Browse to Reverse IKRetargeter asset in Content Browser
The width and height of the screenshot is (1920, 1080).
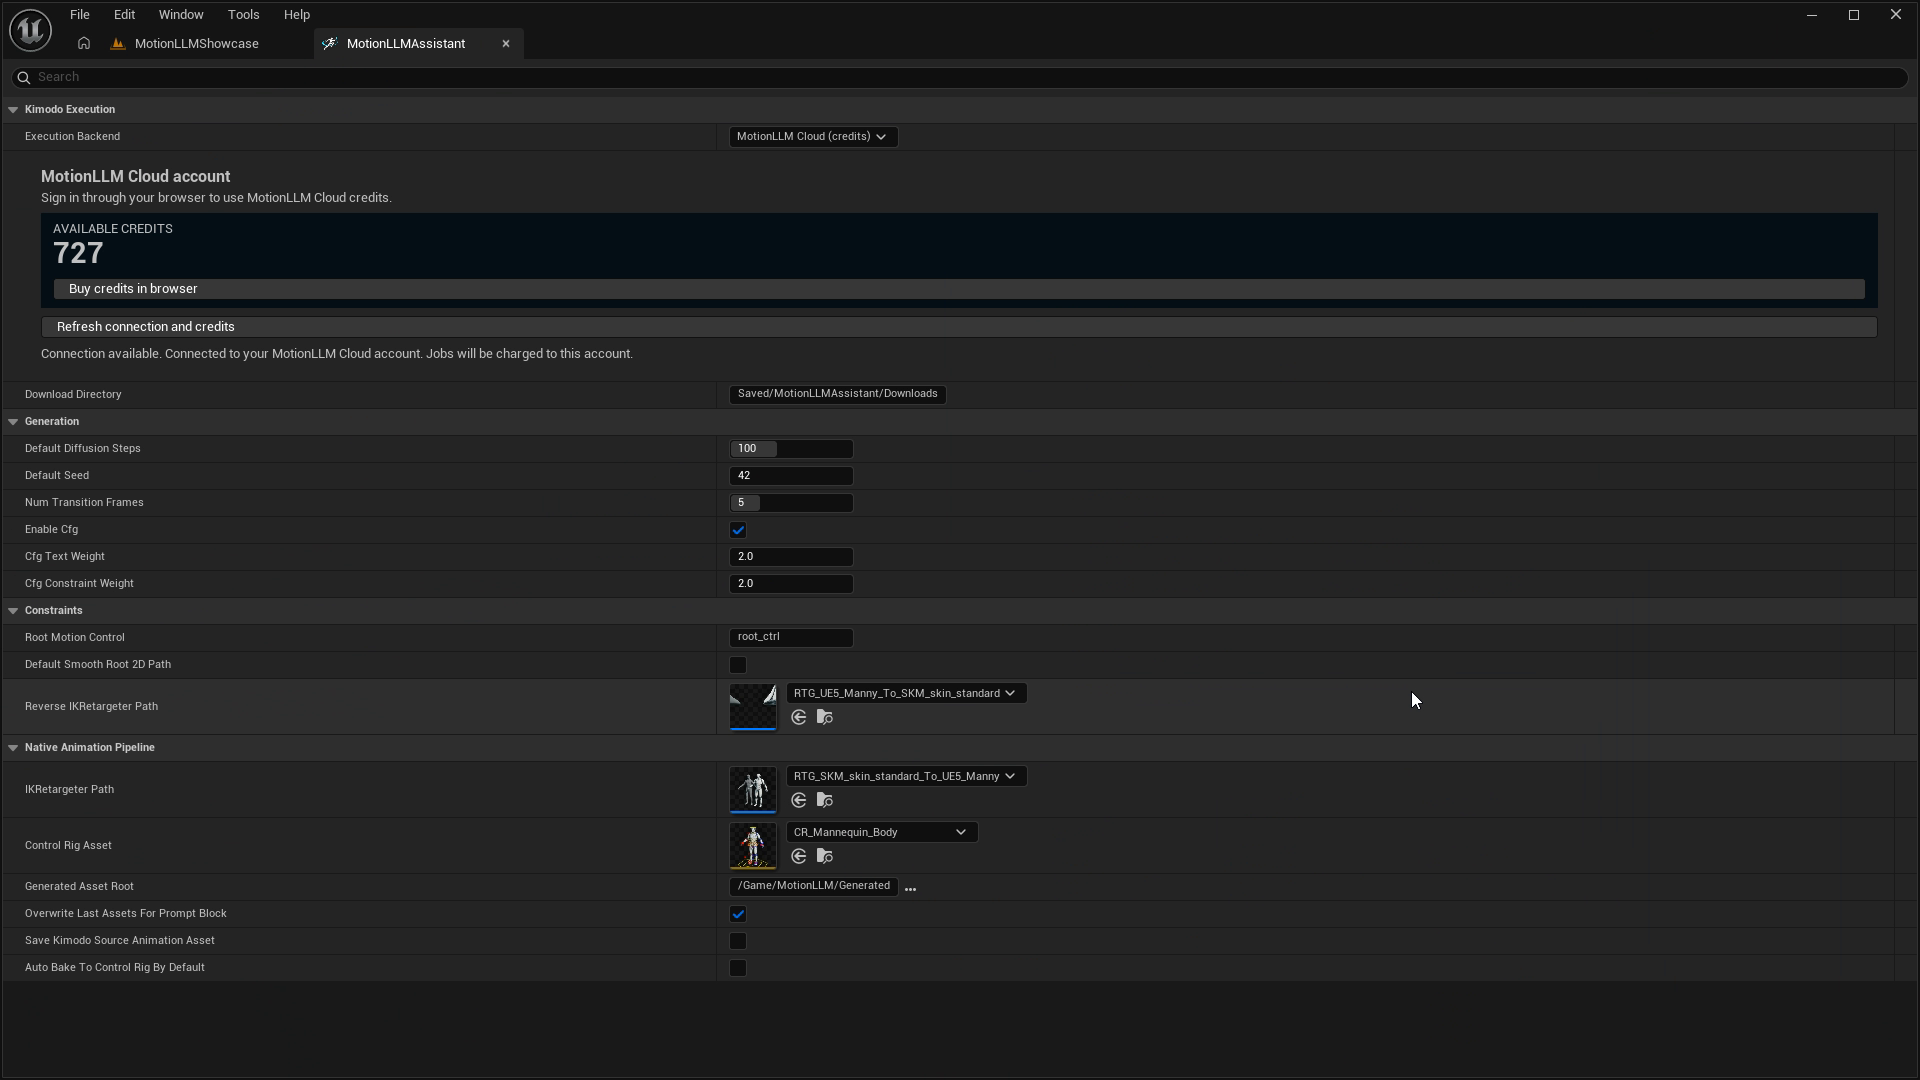tap(825, 717)
